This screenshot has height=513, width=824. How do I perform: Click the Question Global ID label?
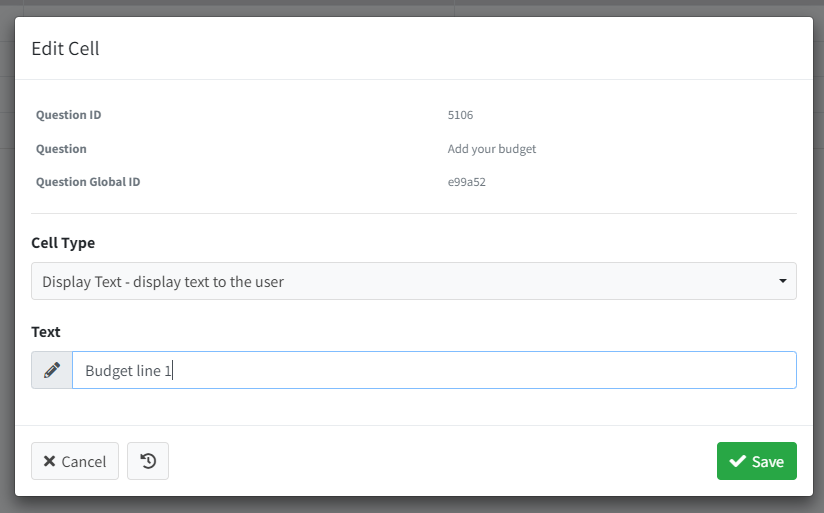(x=88, y=182)
